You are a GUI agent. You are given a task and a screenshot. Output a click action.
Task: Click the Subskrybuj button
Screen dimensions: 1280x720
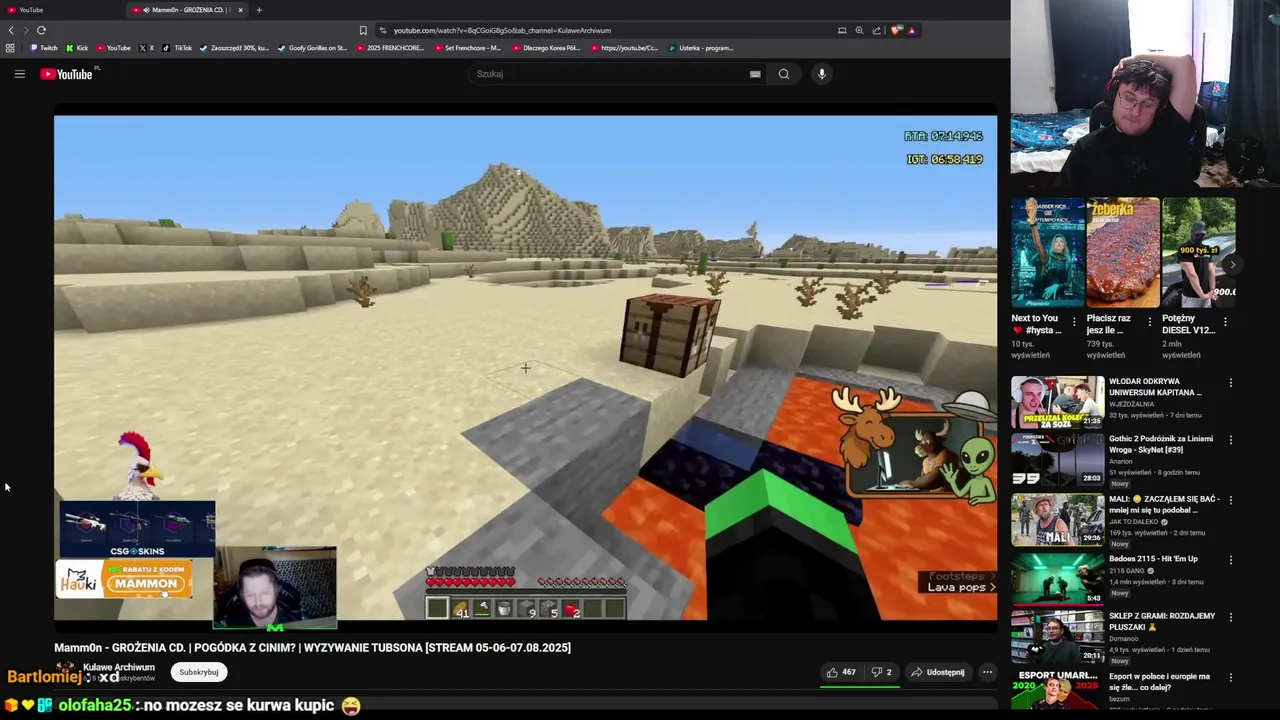click(199, 672)
